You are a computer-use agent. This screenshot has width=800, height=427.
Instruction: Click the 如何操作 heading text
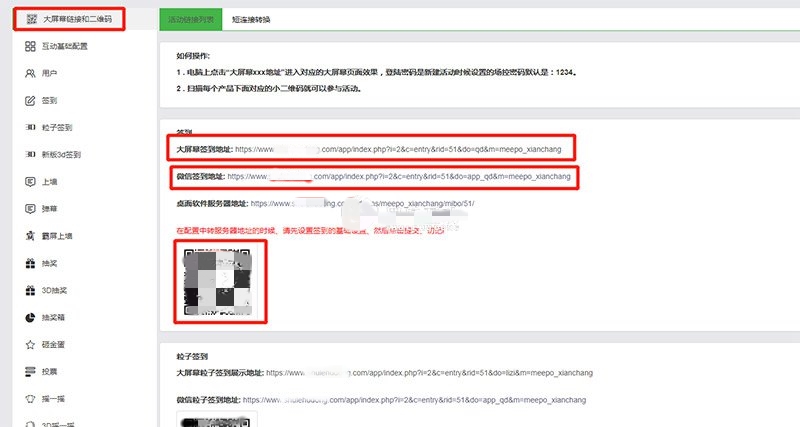click(193, 56)
